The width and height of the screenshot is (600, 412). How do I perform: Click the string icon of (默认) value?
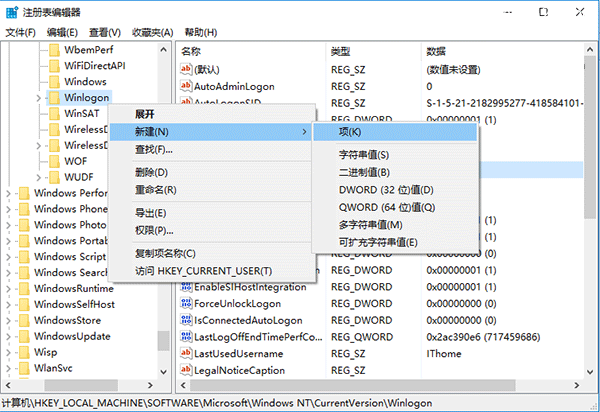click(186, 69)
